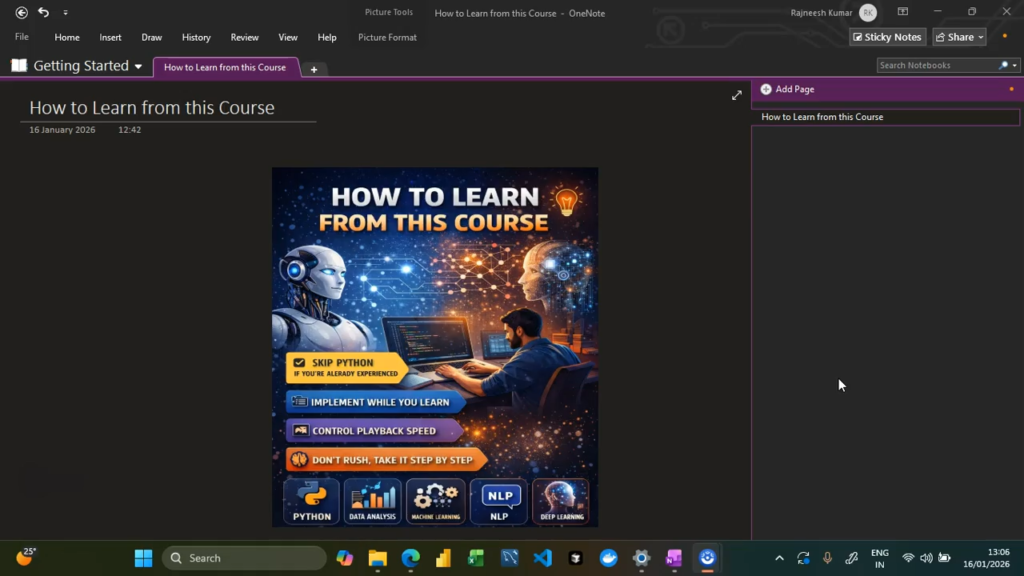Click the Ribbon Display Options icon
The height and width of the screenshot is (576, 1024).
[x=903, y=12]
